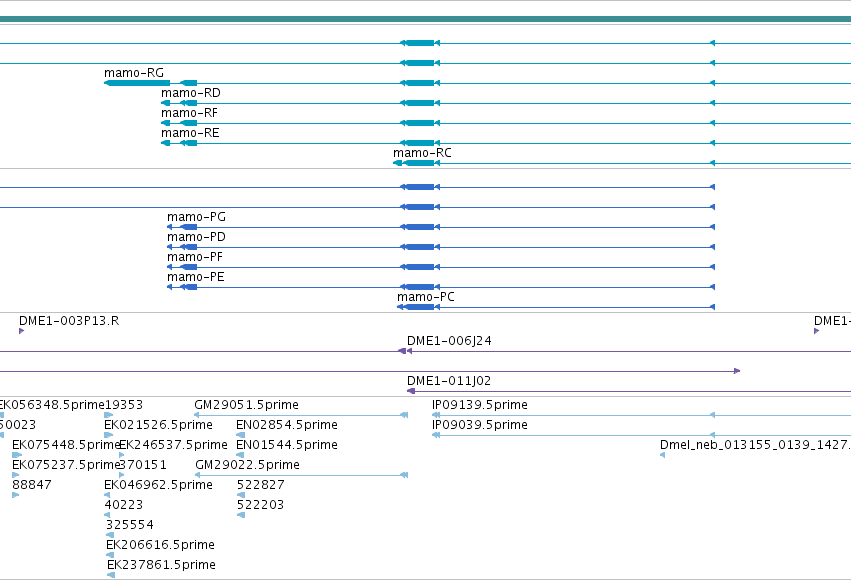Click the EK021526.5prime EST label
851x580 pixels.
click(158, 425)
